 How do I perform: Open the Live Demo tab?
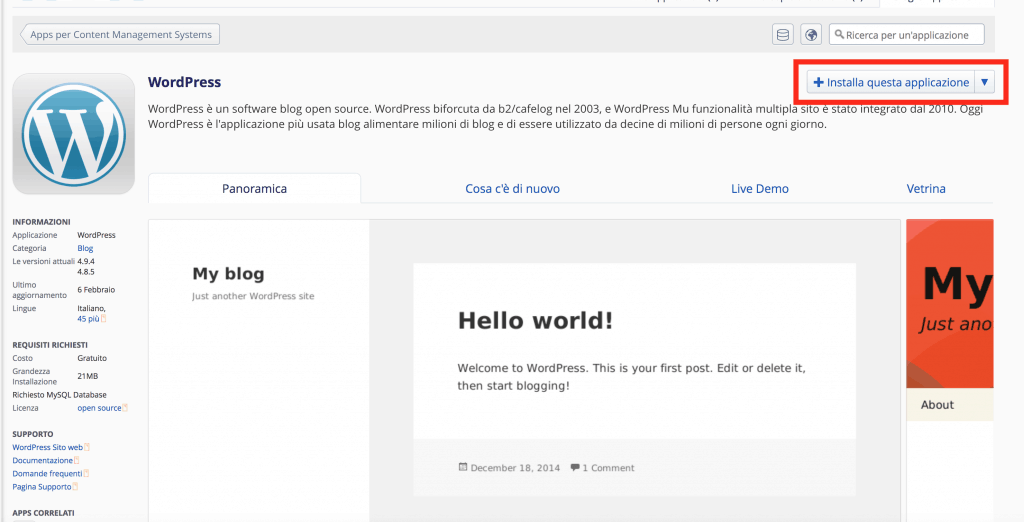click(760, 189)
